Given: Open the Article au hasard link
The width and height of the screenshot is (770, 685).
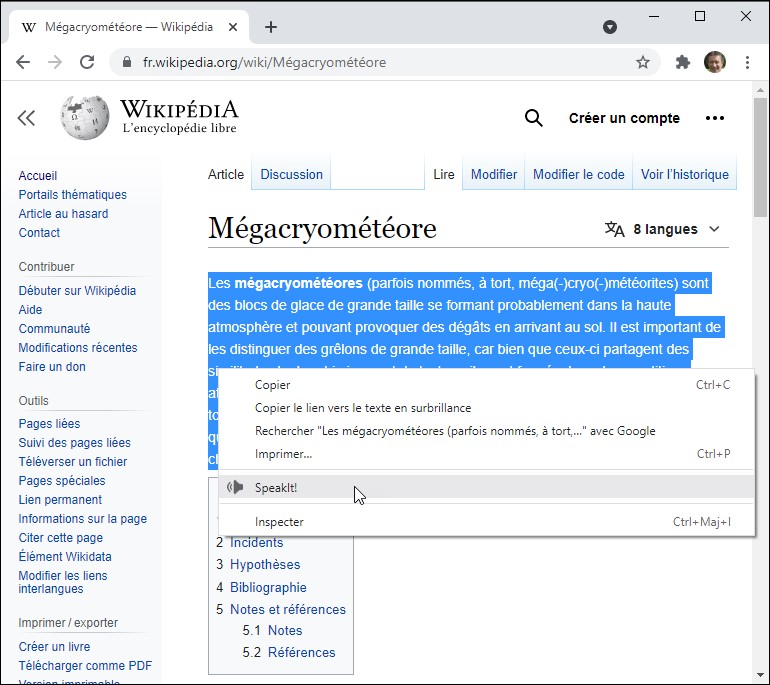Looking at the screenshot, I should pyautogui.click(x=63, y=214).
